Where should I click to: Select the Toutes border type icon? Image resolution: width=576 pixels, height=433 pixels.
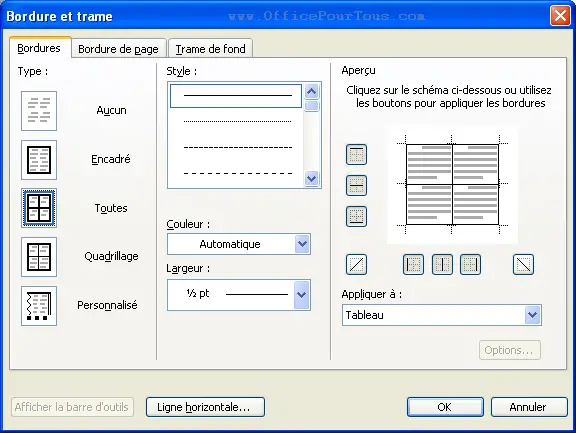pos(39,208)
